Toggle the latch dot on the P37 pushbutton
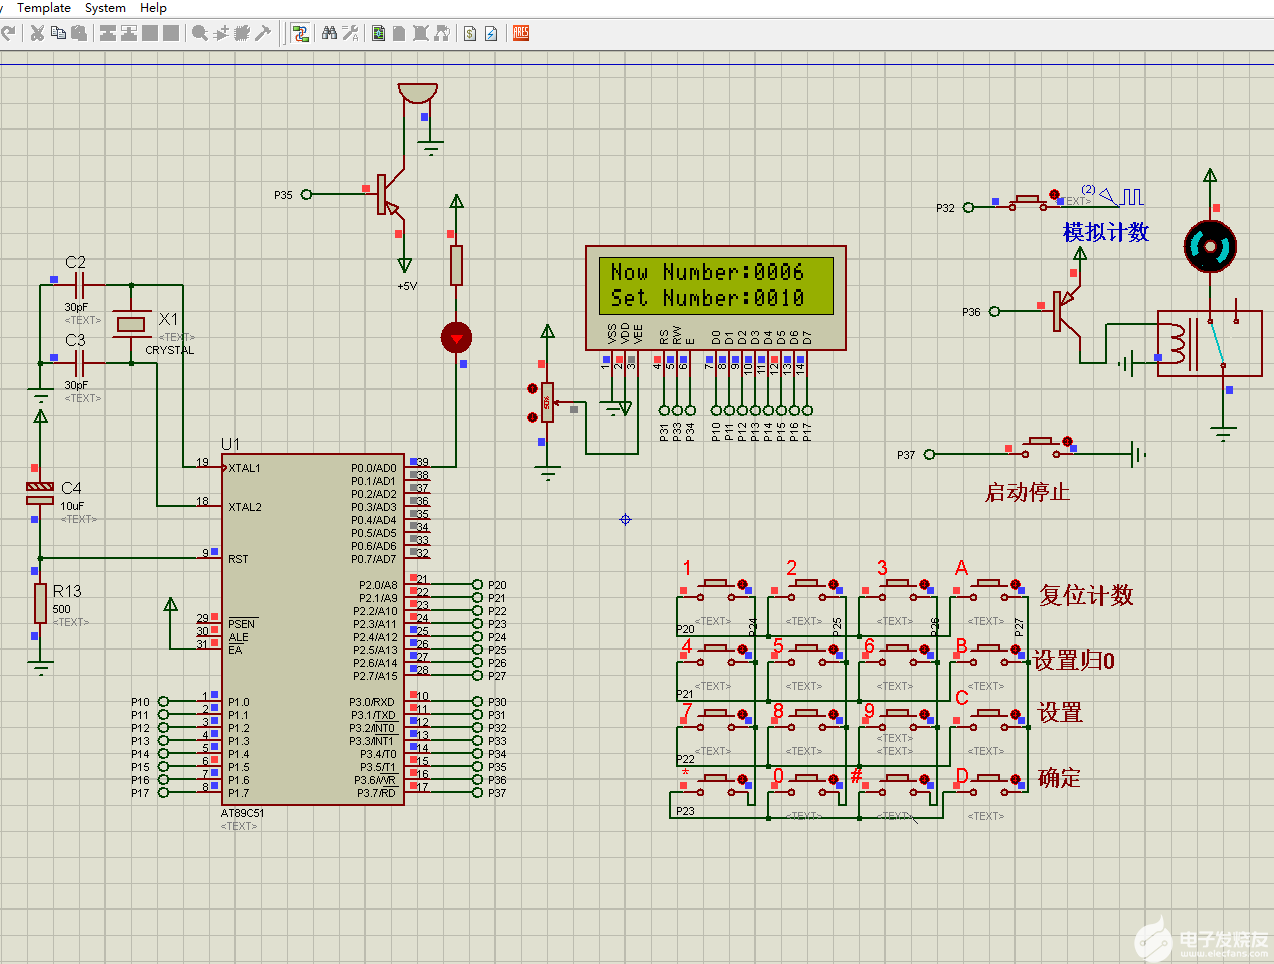This screenshot has height=964, width=1274. pos(1067,441)
